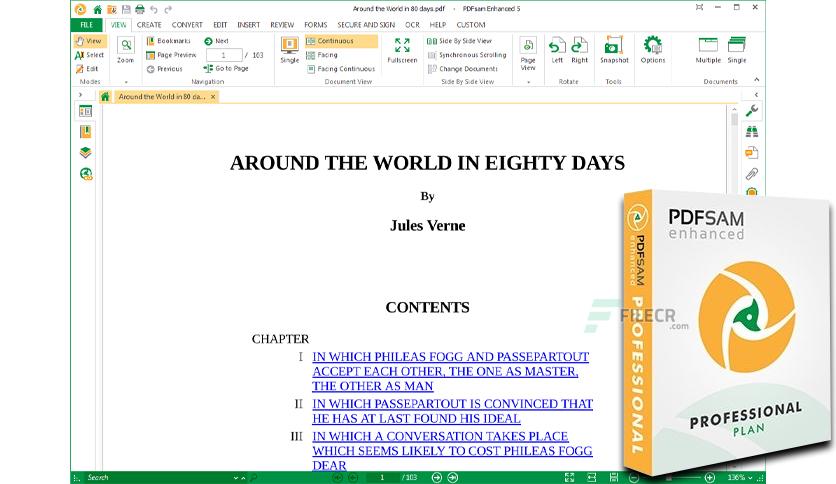Switch to Edit mode in Modes group
The width and height of the screenshot is (836, 484).
pos(87,69)
